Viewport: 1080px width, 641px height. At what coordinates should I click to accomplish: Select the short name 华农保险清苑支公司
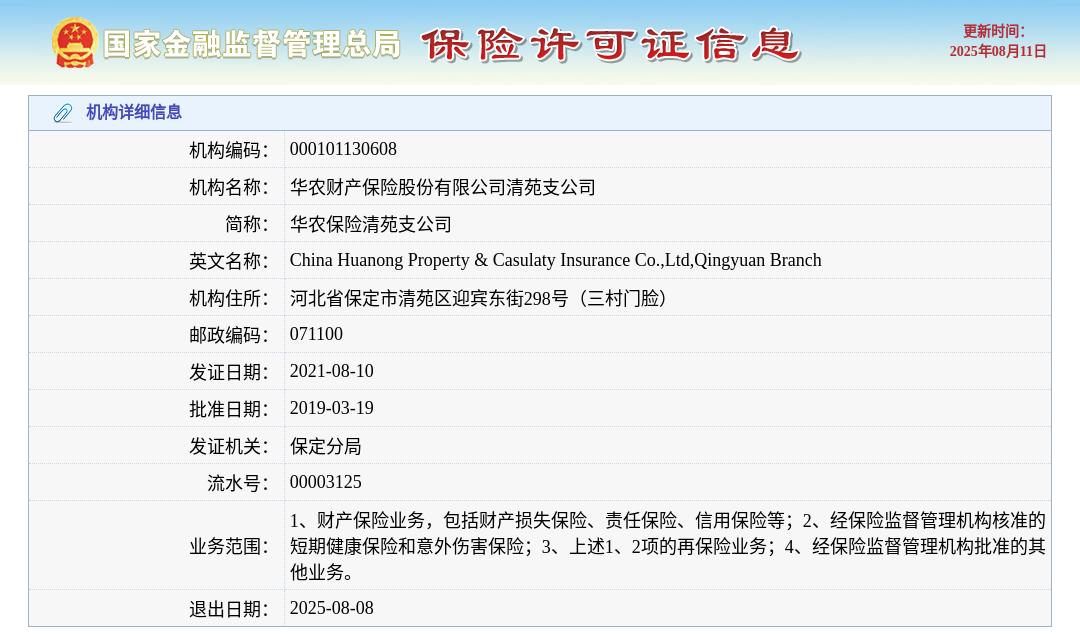[x=371, y=224]
